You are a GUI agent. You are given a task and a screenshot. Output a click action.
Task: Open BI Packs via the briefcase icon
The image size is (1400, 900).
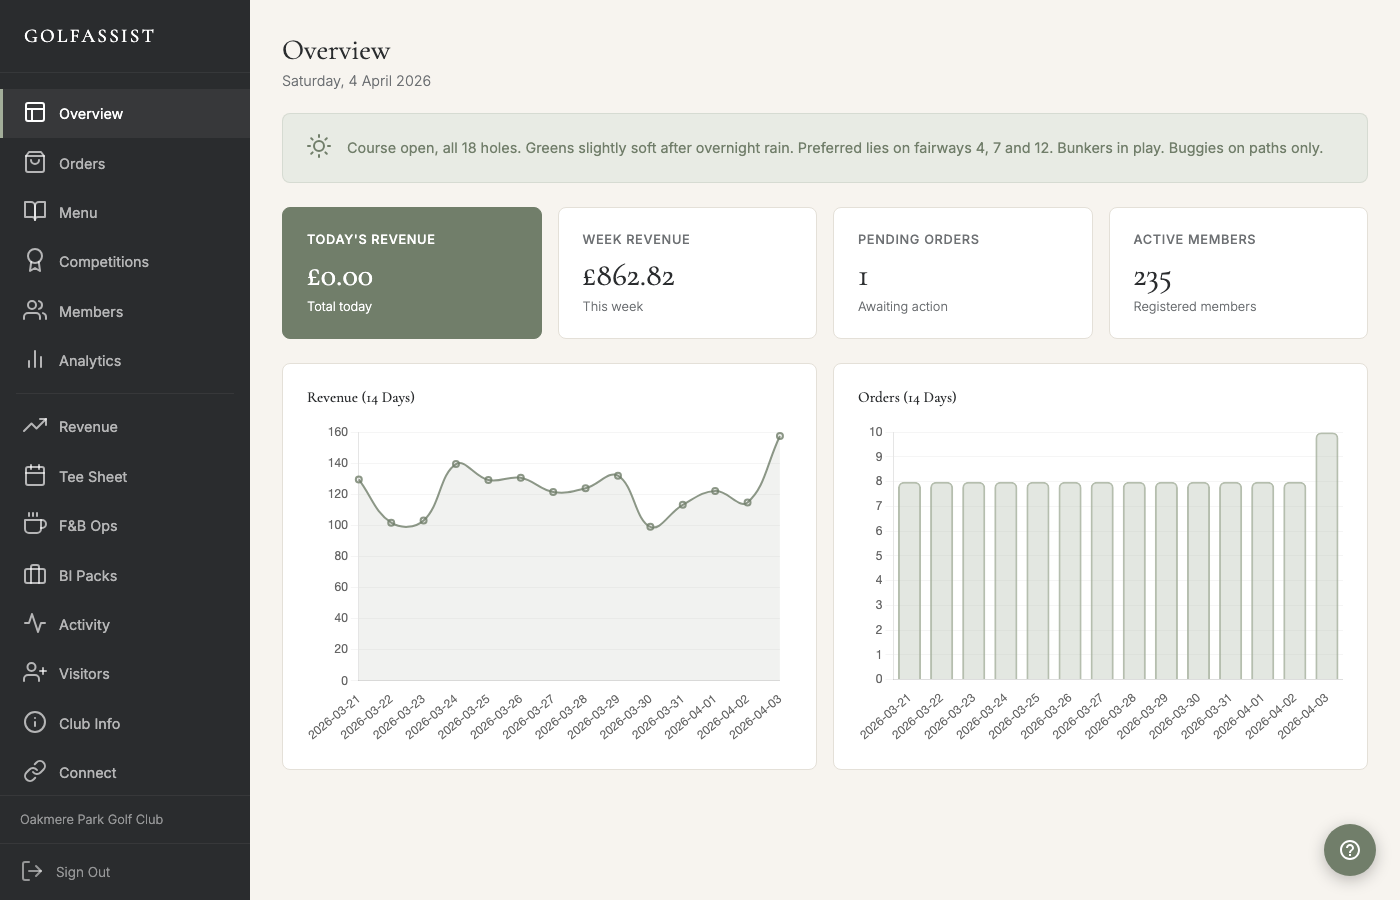click(x=35, y=575)
